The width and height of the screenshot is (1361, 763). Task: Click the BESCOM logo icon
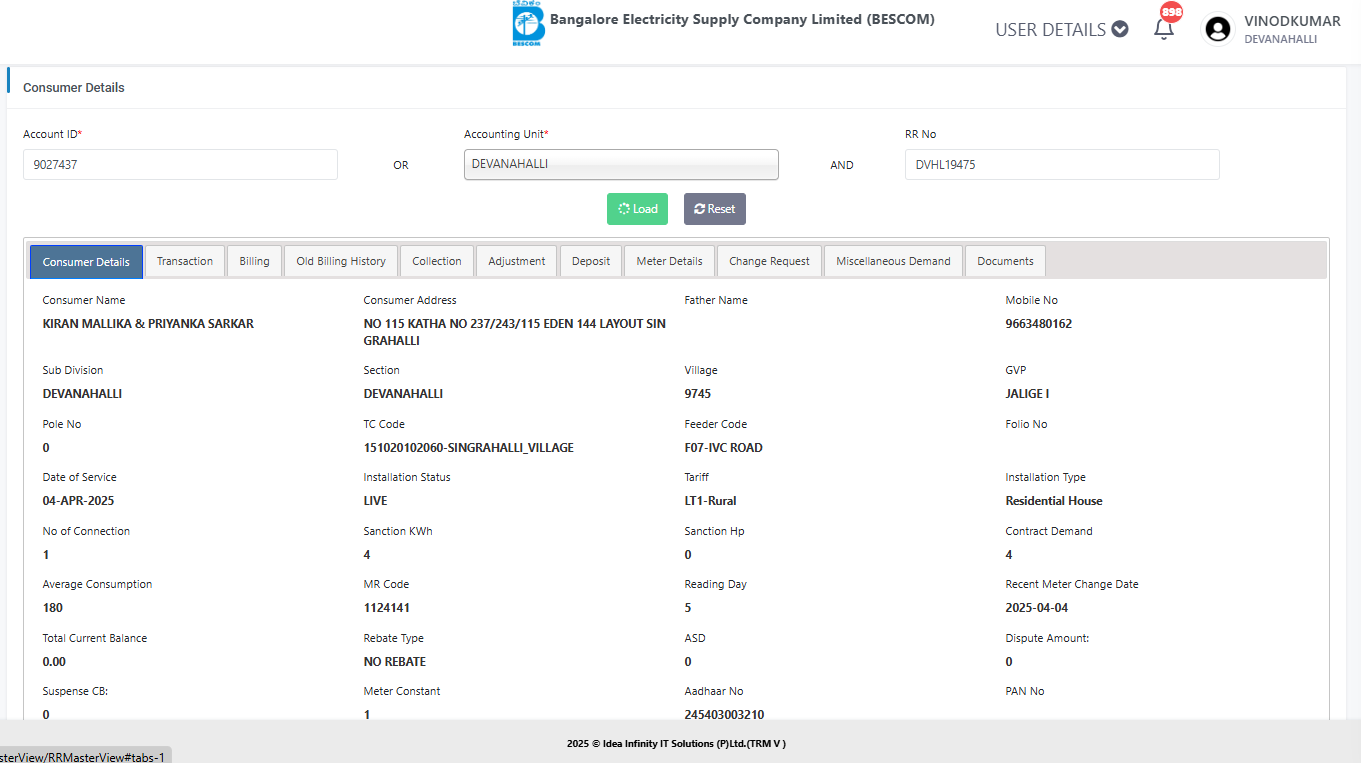(x=528, y=25)
